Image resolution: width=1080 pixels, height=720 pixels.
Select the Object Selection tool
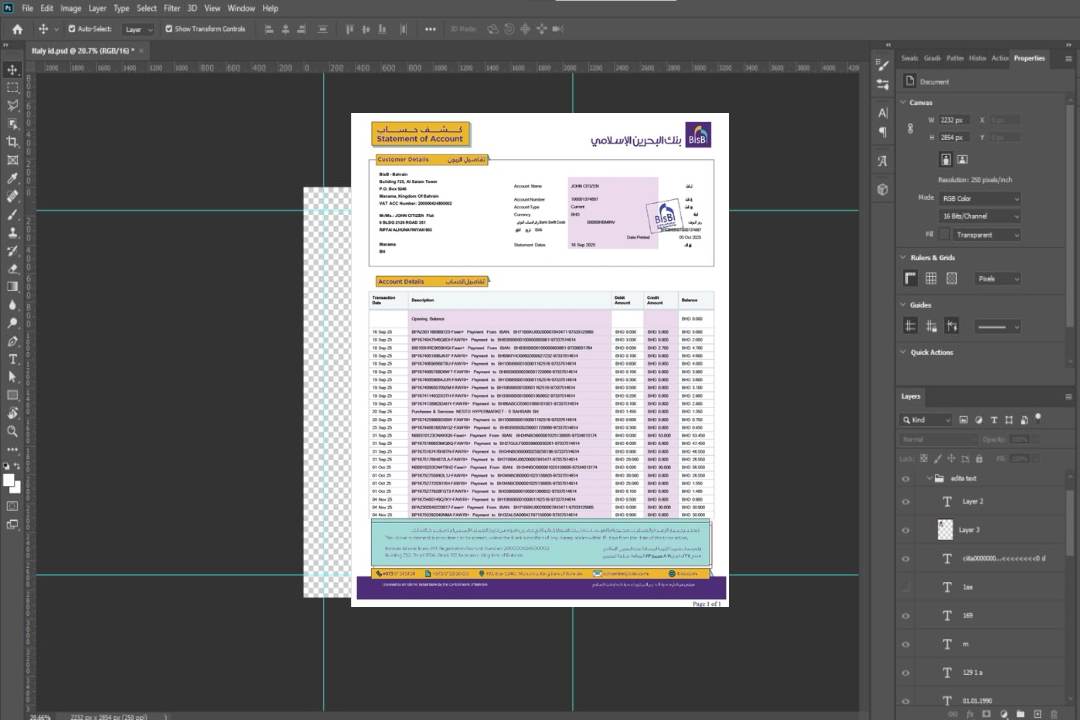12,123
